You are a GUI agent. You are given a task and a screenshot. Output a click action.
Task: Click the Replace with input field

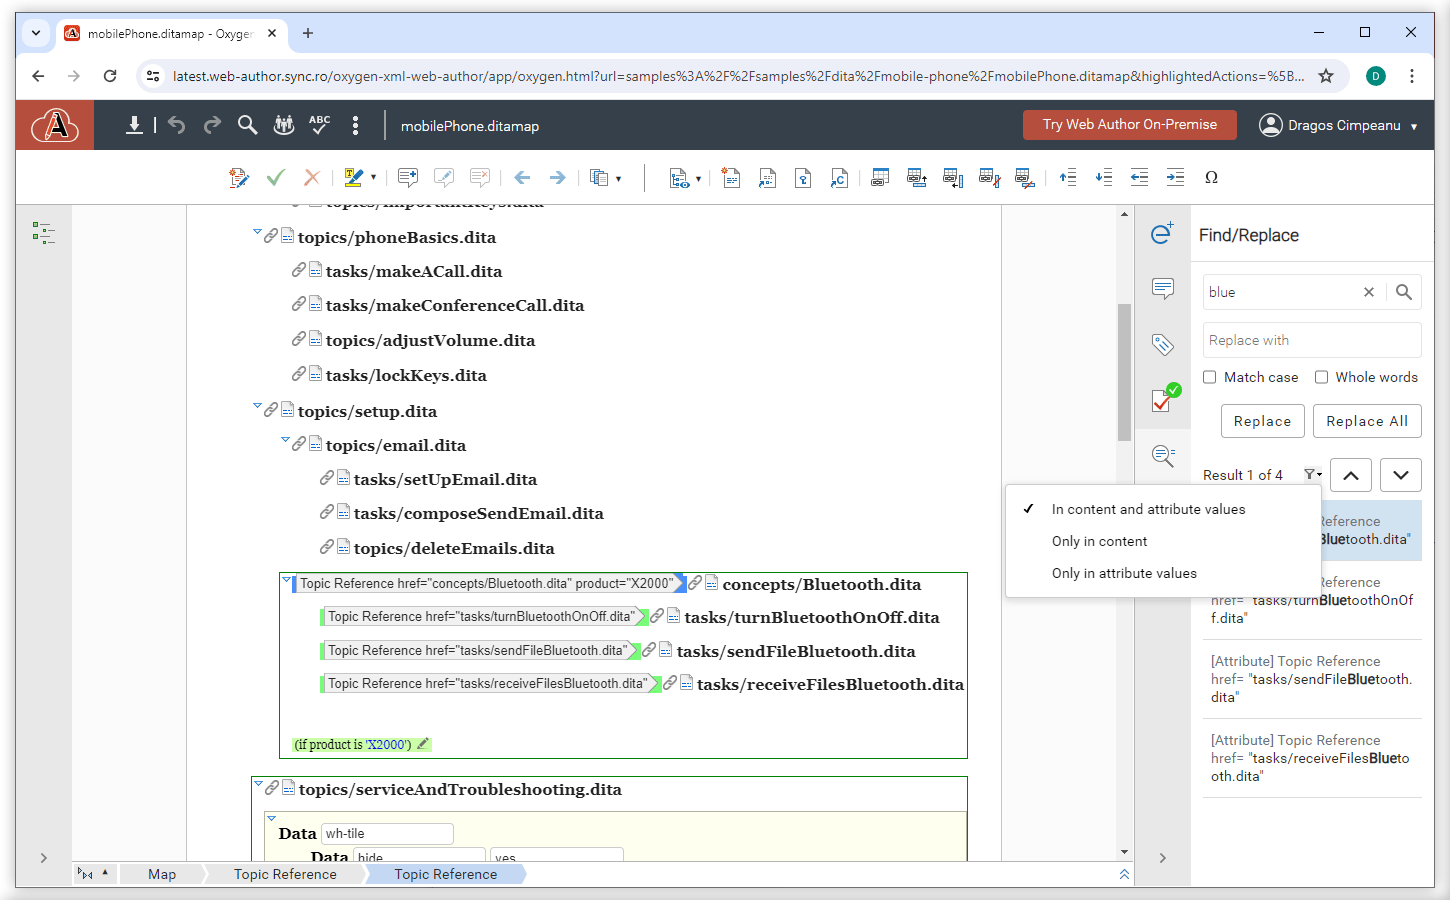pos(1311,340)
